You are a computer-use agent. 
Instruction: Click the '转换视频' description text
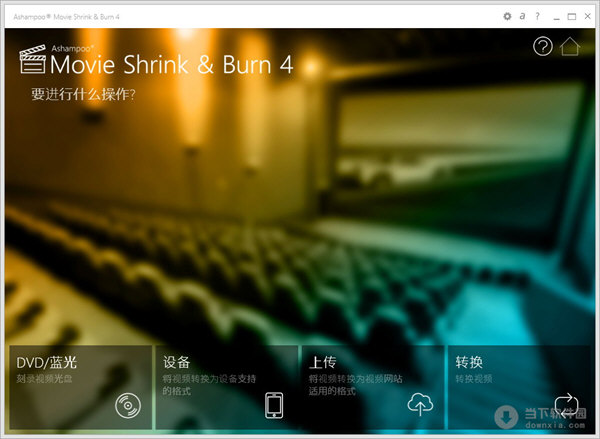pyautogui.click(x=474, y=379)
